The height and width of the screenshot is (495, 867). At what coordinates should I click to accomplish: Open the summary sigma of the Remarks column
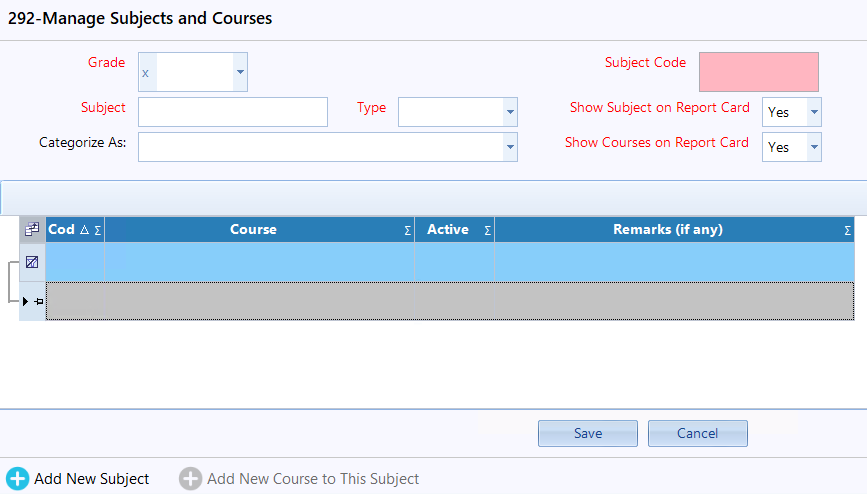click(848, 231)
